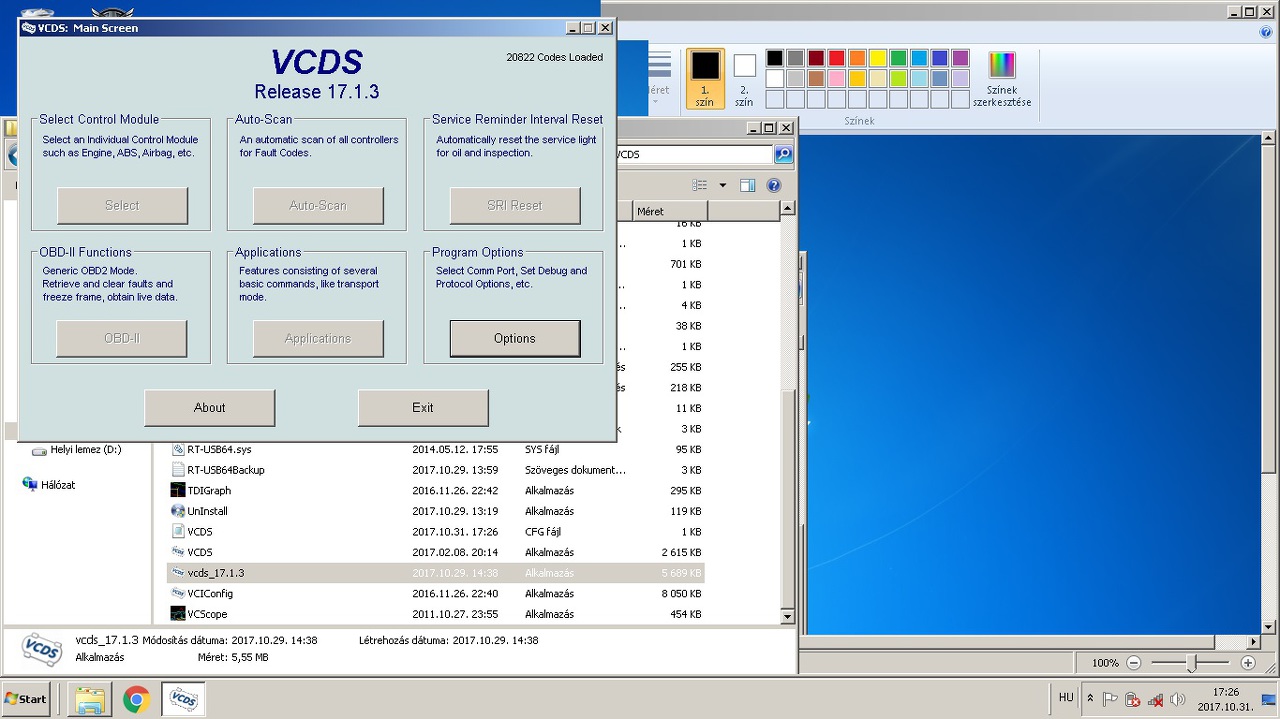Click the Exit button in VCDS

(423, 407)
